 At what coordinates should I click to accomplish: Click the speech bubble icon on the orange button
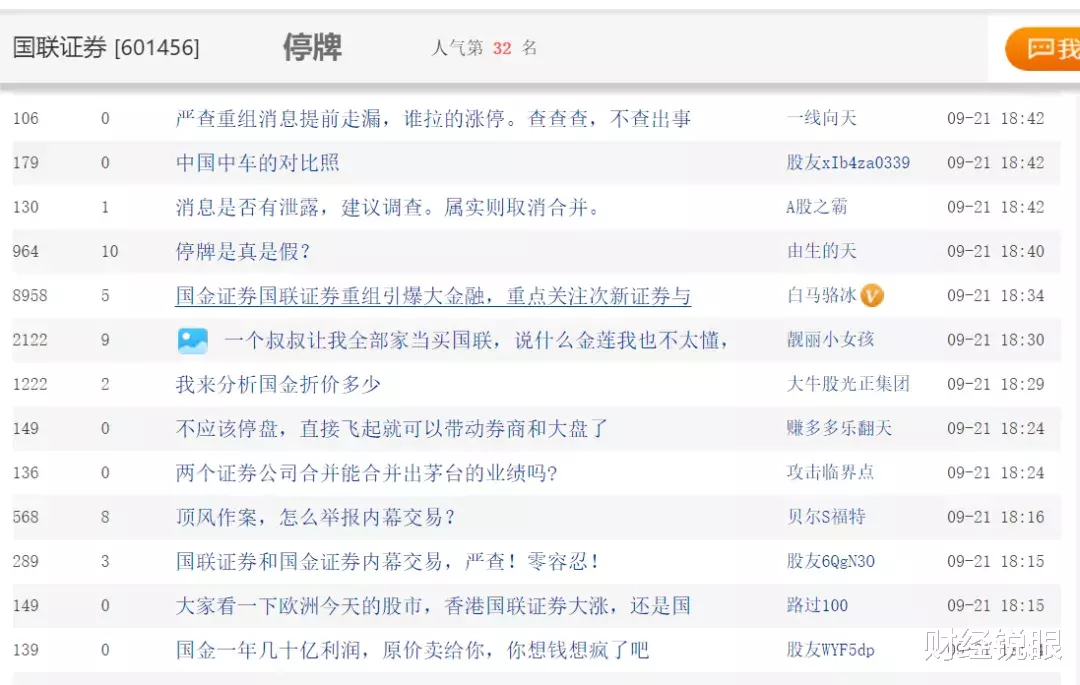(x=1040, y=47)
